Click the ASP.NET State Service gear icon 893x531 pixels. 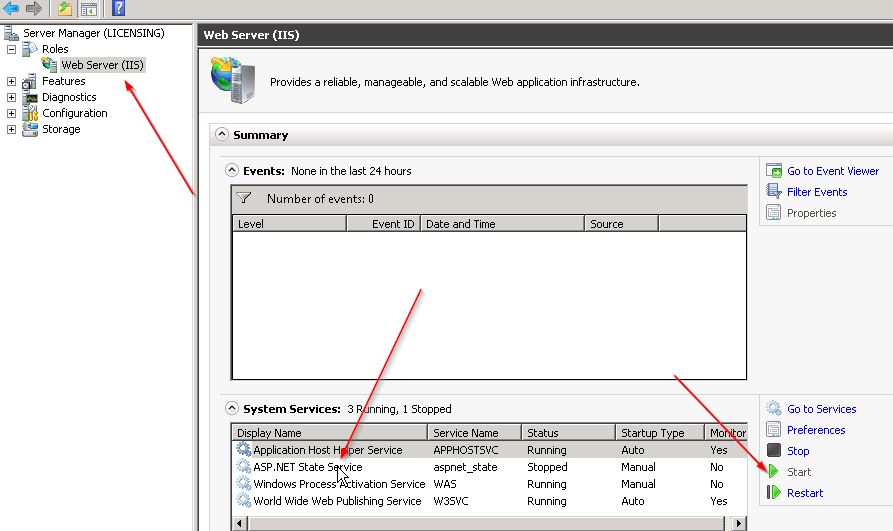click(x=244, y=466)
